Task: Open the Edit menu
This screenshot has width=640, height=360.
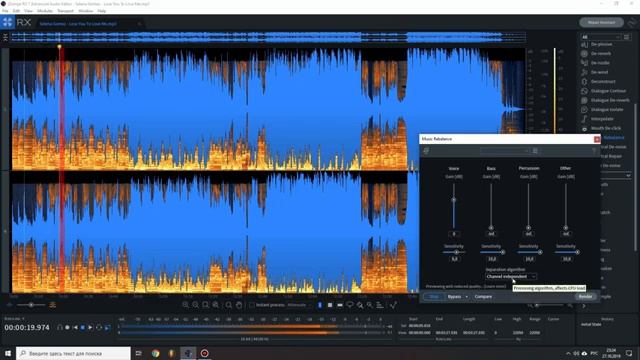Action: tap(16, 11)
